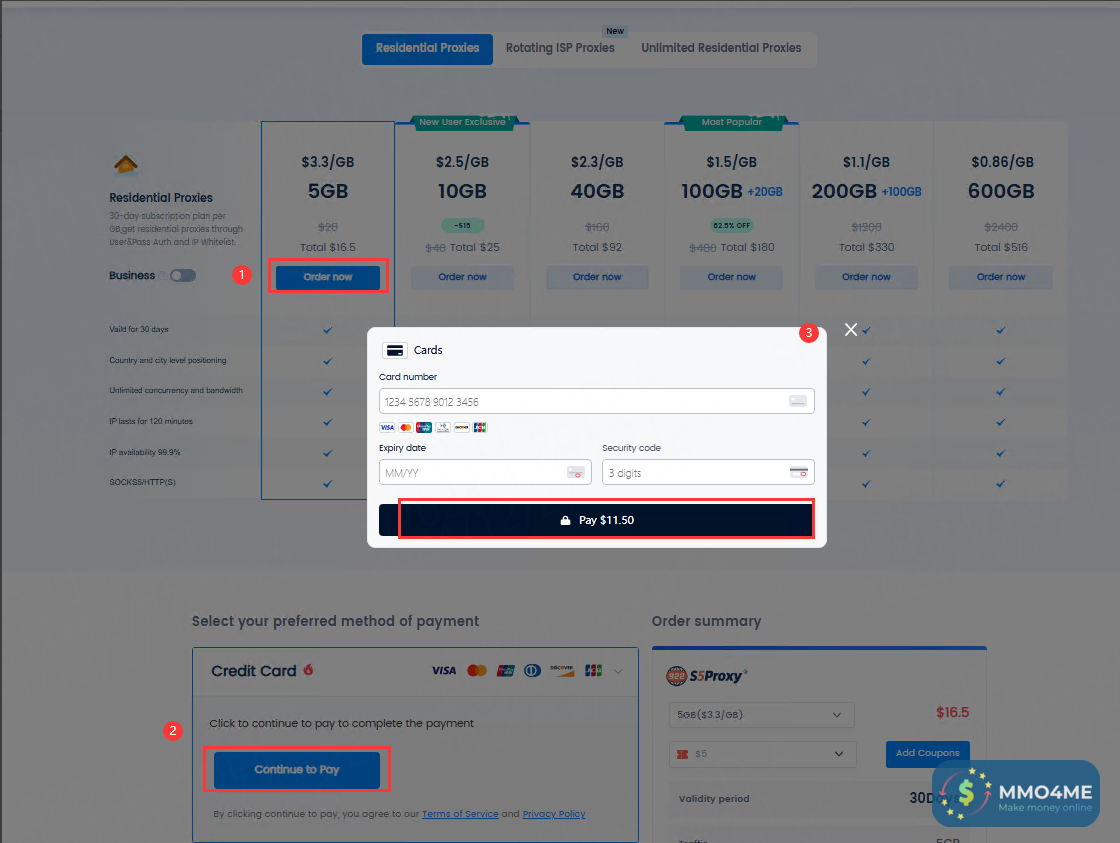Order the 5GB plan now
This screenshot has width=1120, height=843.
click(x=328, y=277)
